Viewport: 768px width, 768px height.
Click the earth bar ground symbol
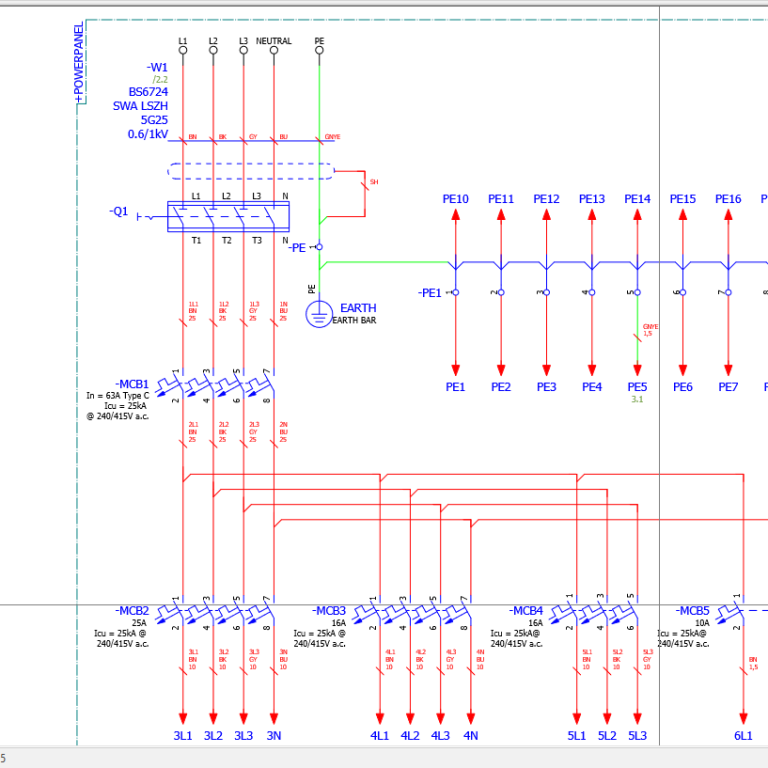pos(318,314)
